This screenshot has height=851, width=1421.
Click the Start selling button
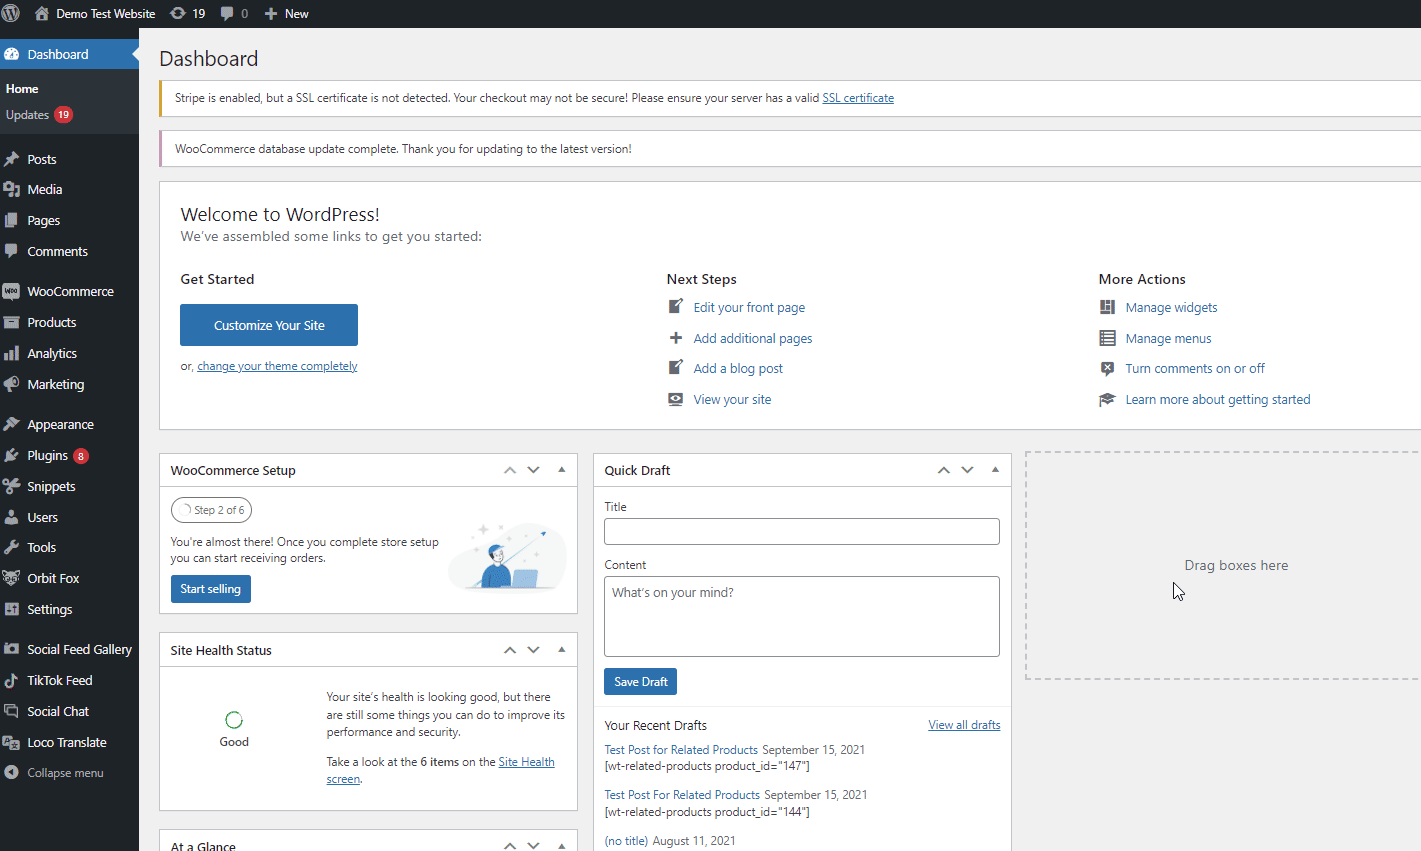point(211,589)
